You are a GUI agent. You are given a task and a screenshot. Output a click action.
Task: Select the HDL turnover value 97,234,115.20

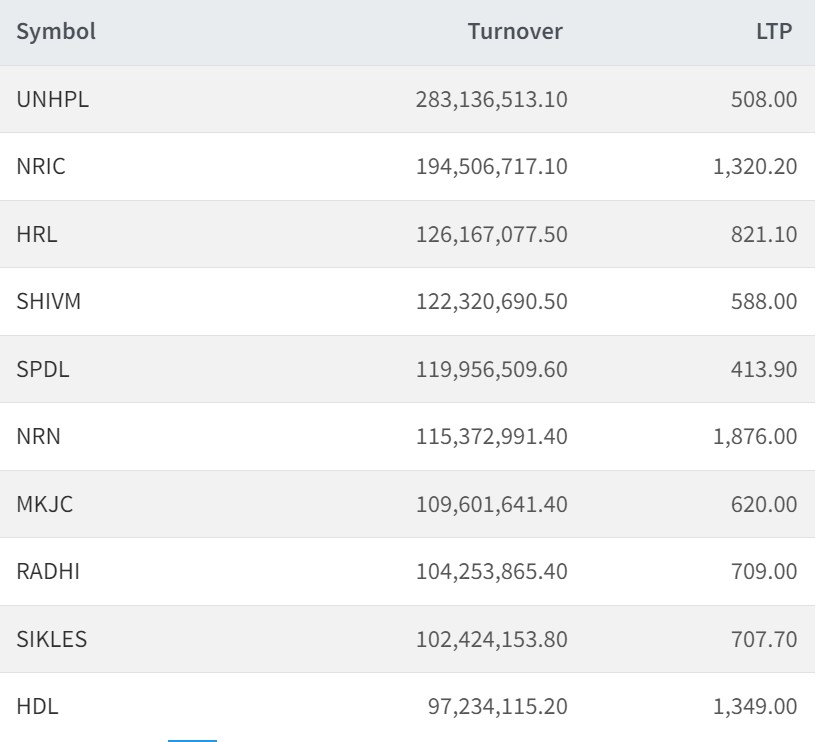pyautogui.click(x=497, y=707)
